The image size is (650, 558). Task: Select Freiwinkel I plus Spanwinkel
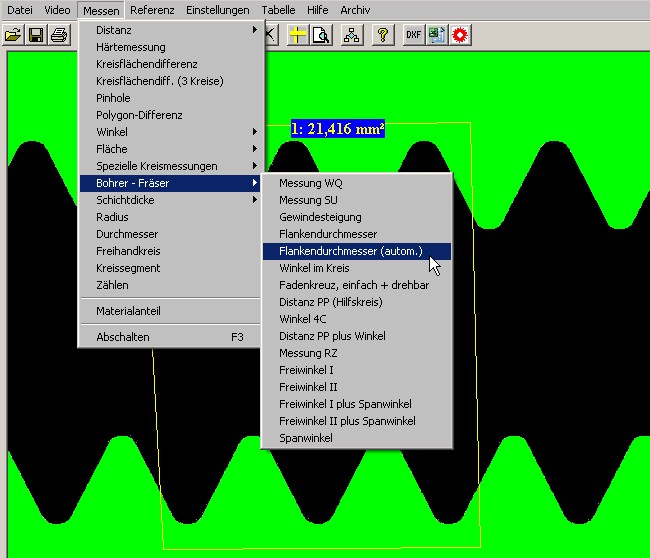(x=357, y=404)
